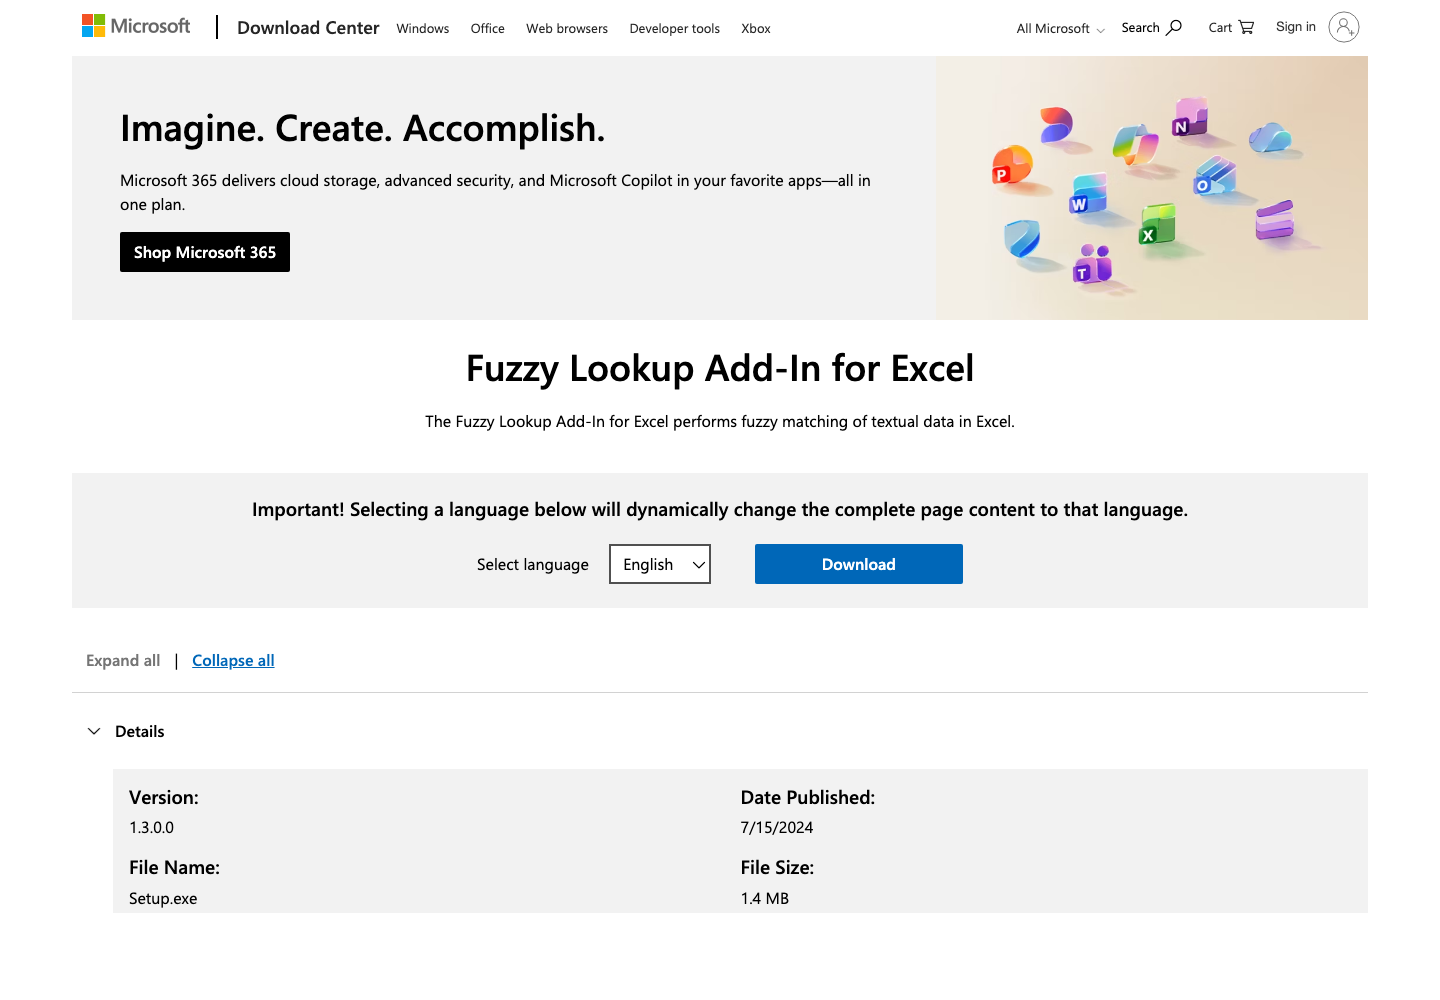
Task: Click the Fuzzy Lookup Add-In page title
Action: point(720,369)
